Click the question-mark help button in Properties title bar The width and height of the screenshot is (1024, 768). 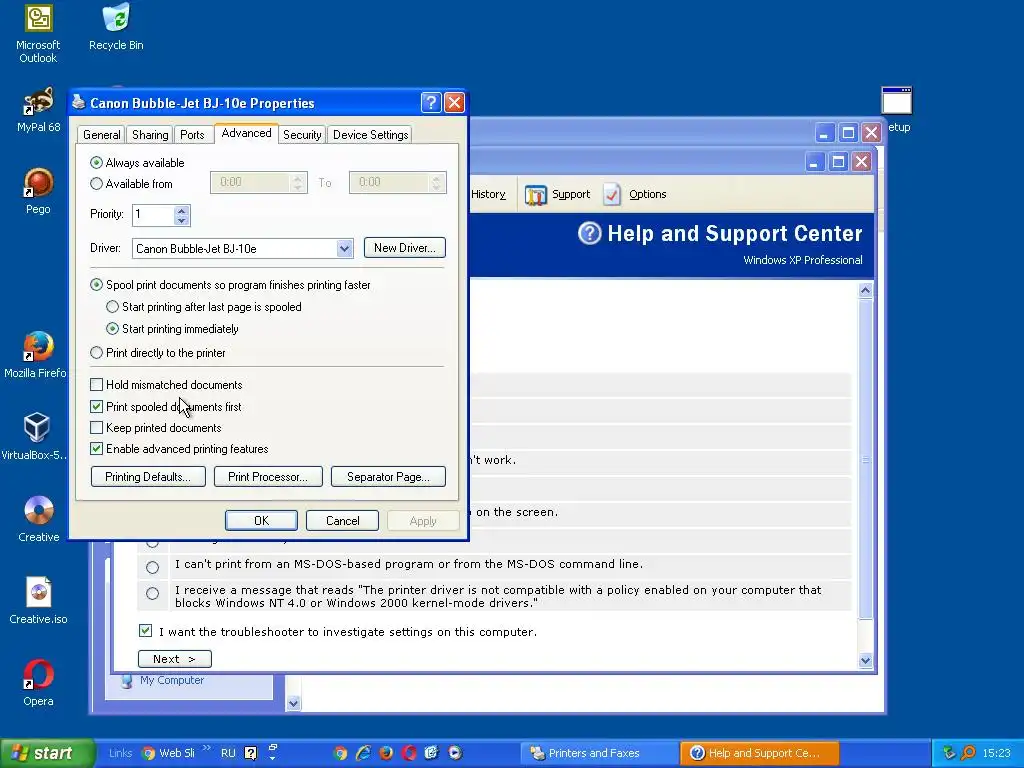pos(431,103)
